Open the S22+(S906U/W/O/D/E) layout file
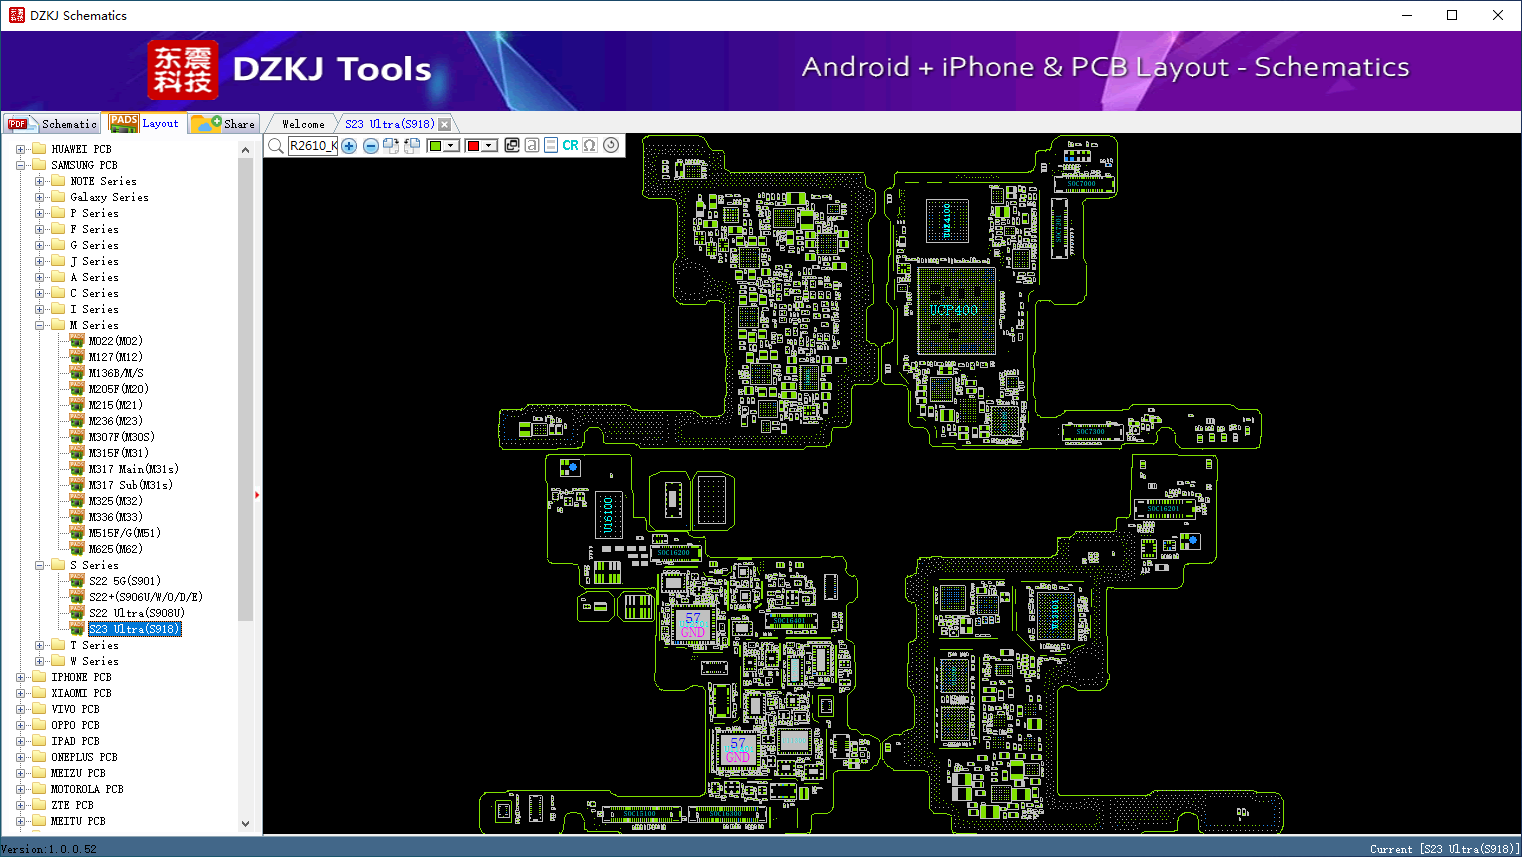Screen dimensions: 1522x857 pos(145,597)
